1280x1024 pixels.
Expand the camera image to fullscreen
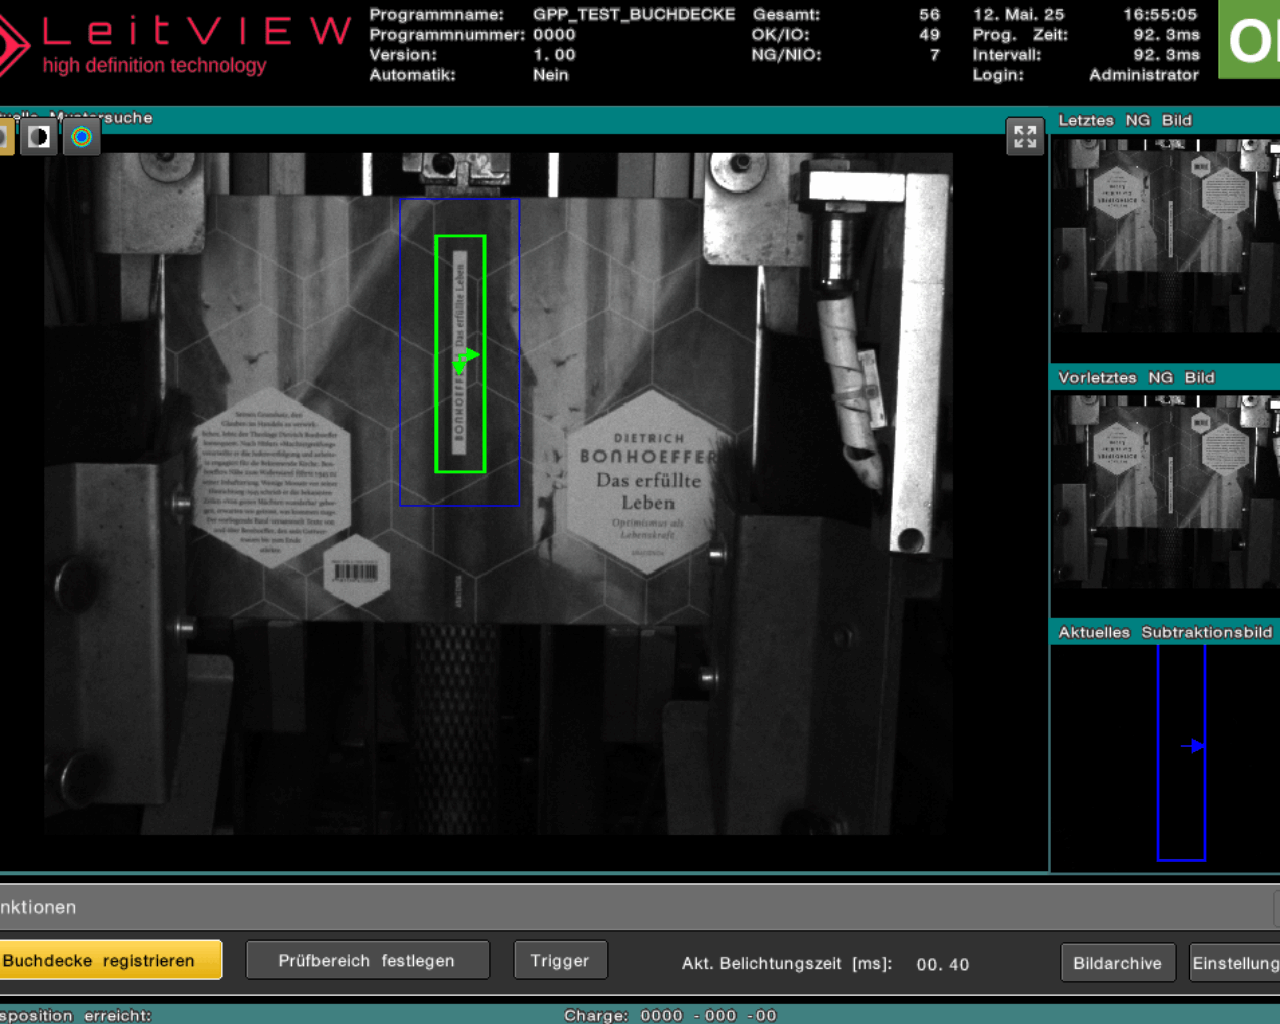coord(1025,136)
